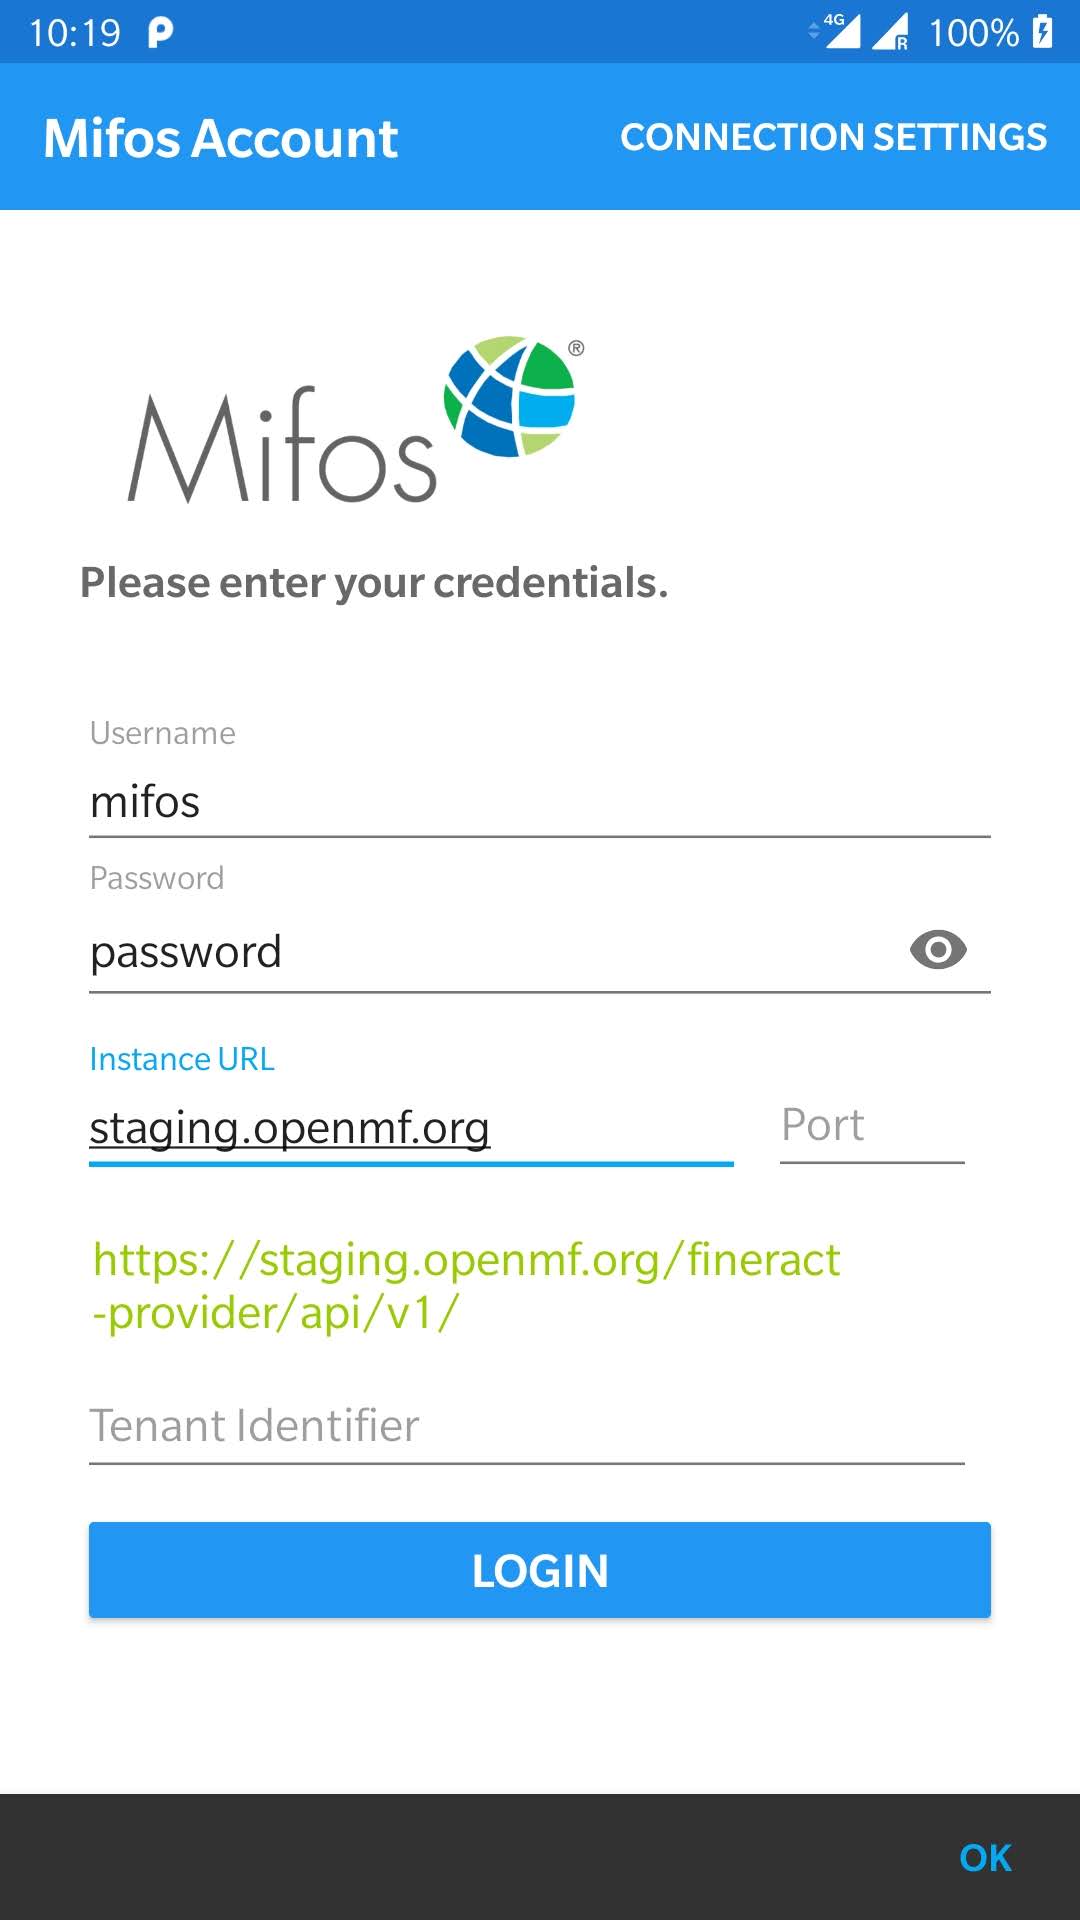Click the data sync arrows next to 4G
Image resolution: width=1080 pixels, height=1920 pixels.
pos(812,31)
